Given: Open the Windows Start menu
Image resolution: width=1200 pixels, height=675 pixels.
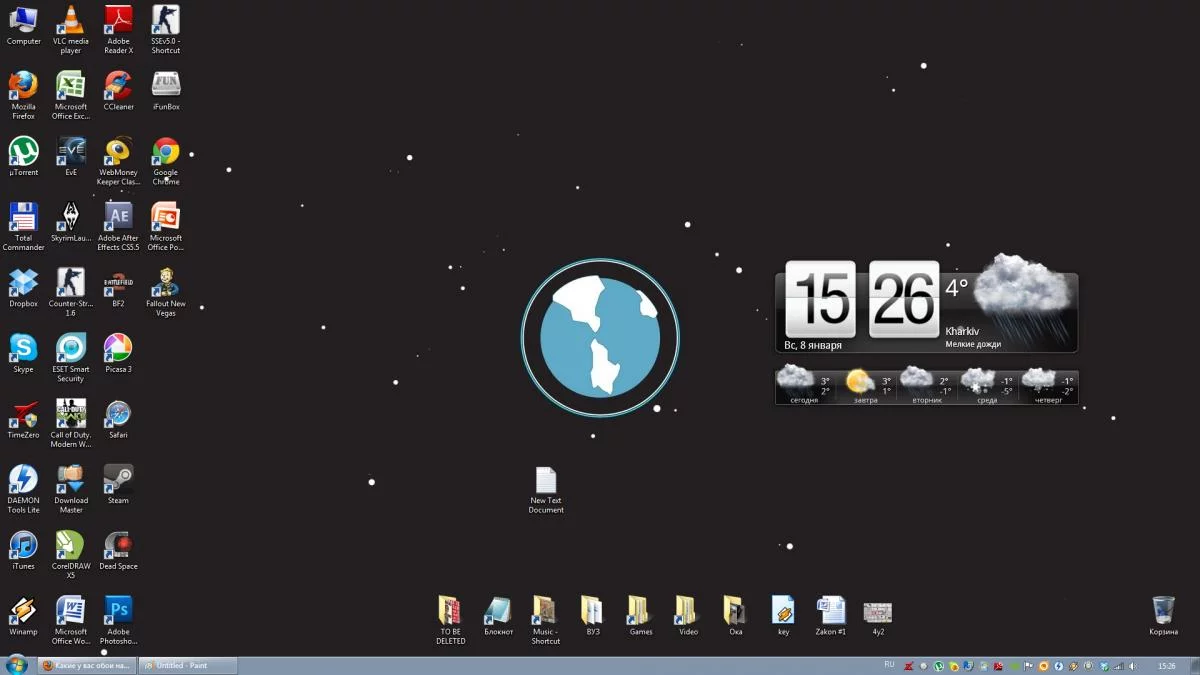Looking at the screenshot, I should pos(17,665).
